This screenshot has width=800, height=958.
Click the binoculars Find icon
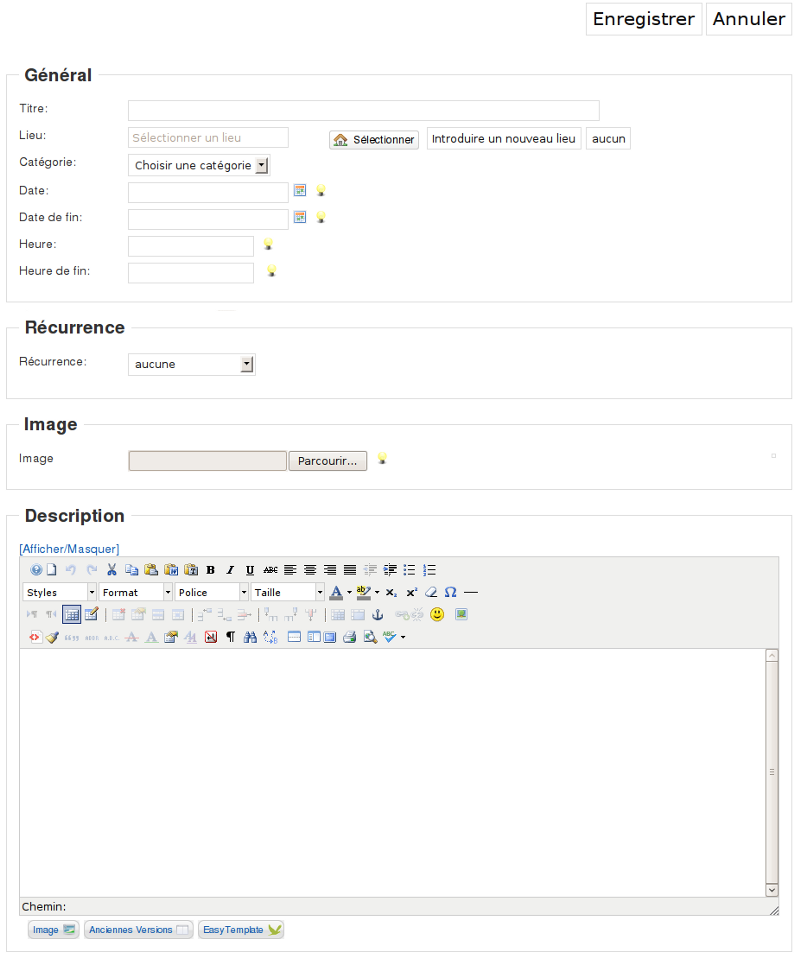click(x=250, y=636)
